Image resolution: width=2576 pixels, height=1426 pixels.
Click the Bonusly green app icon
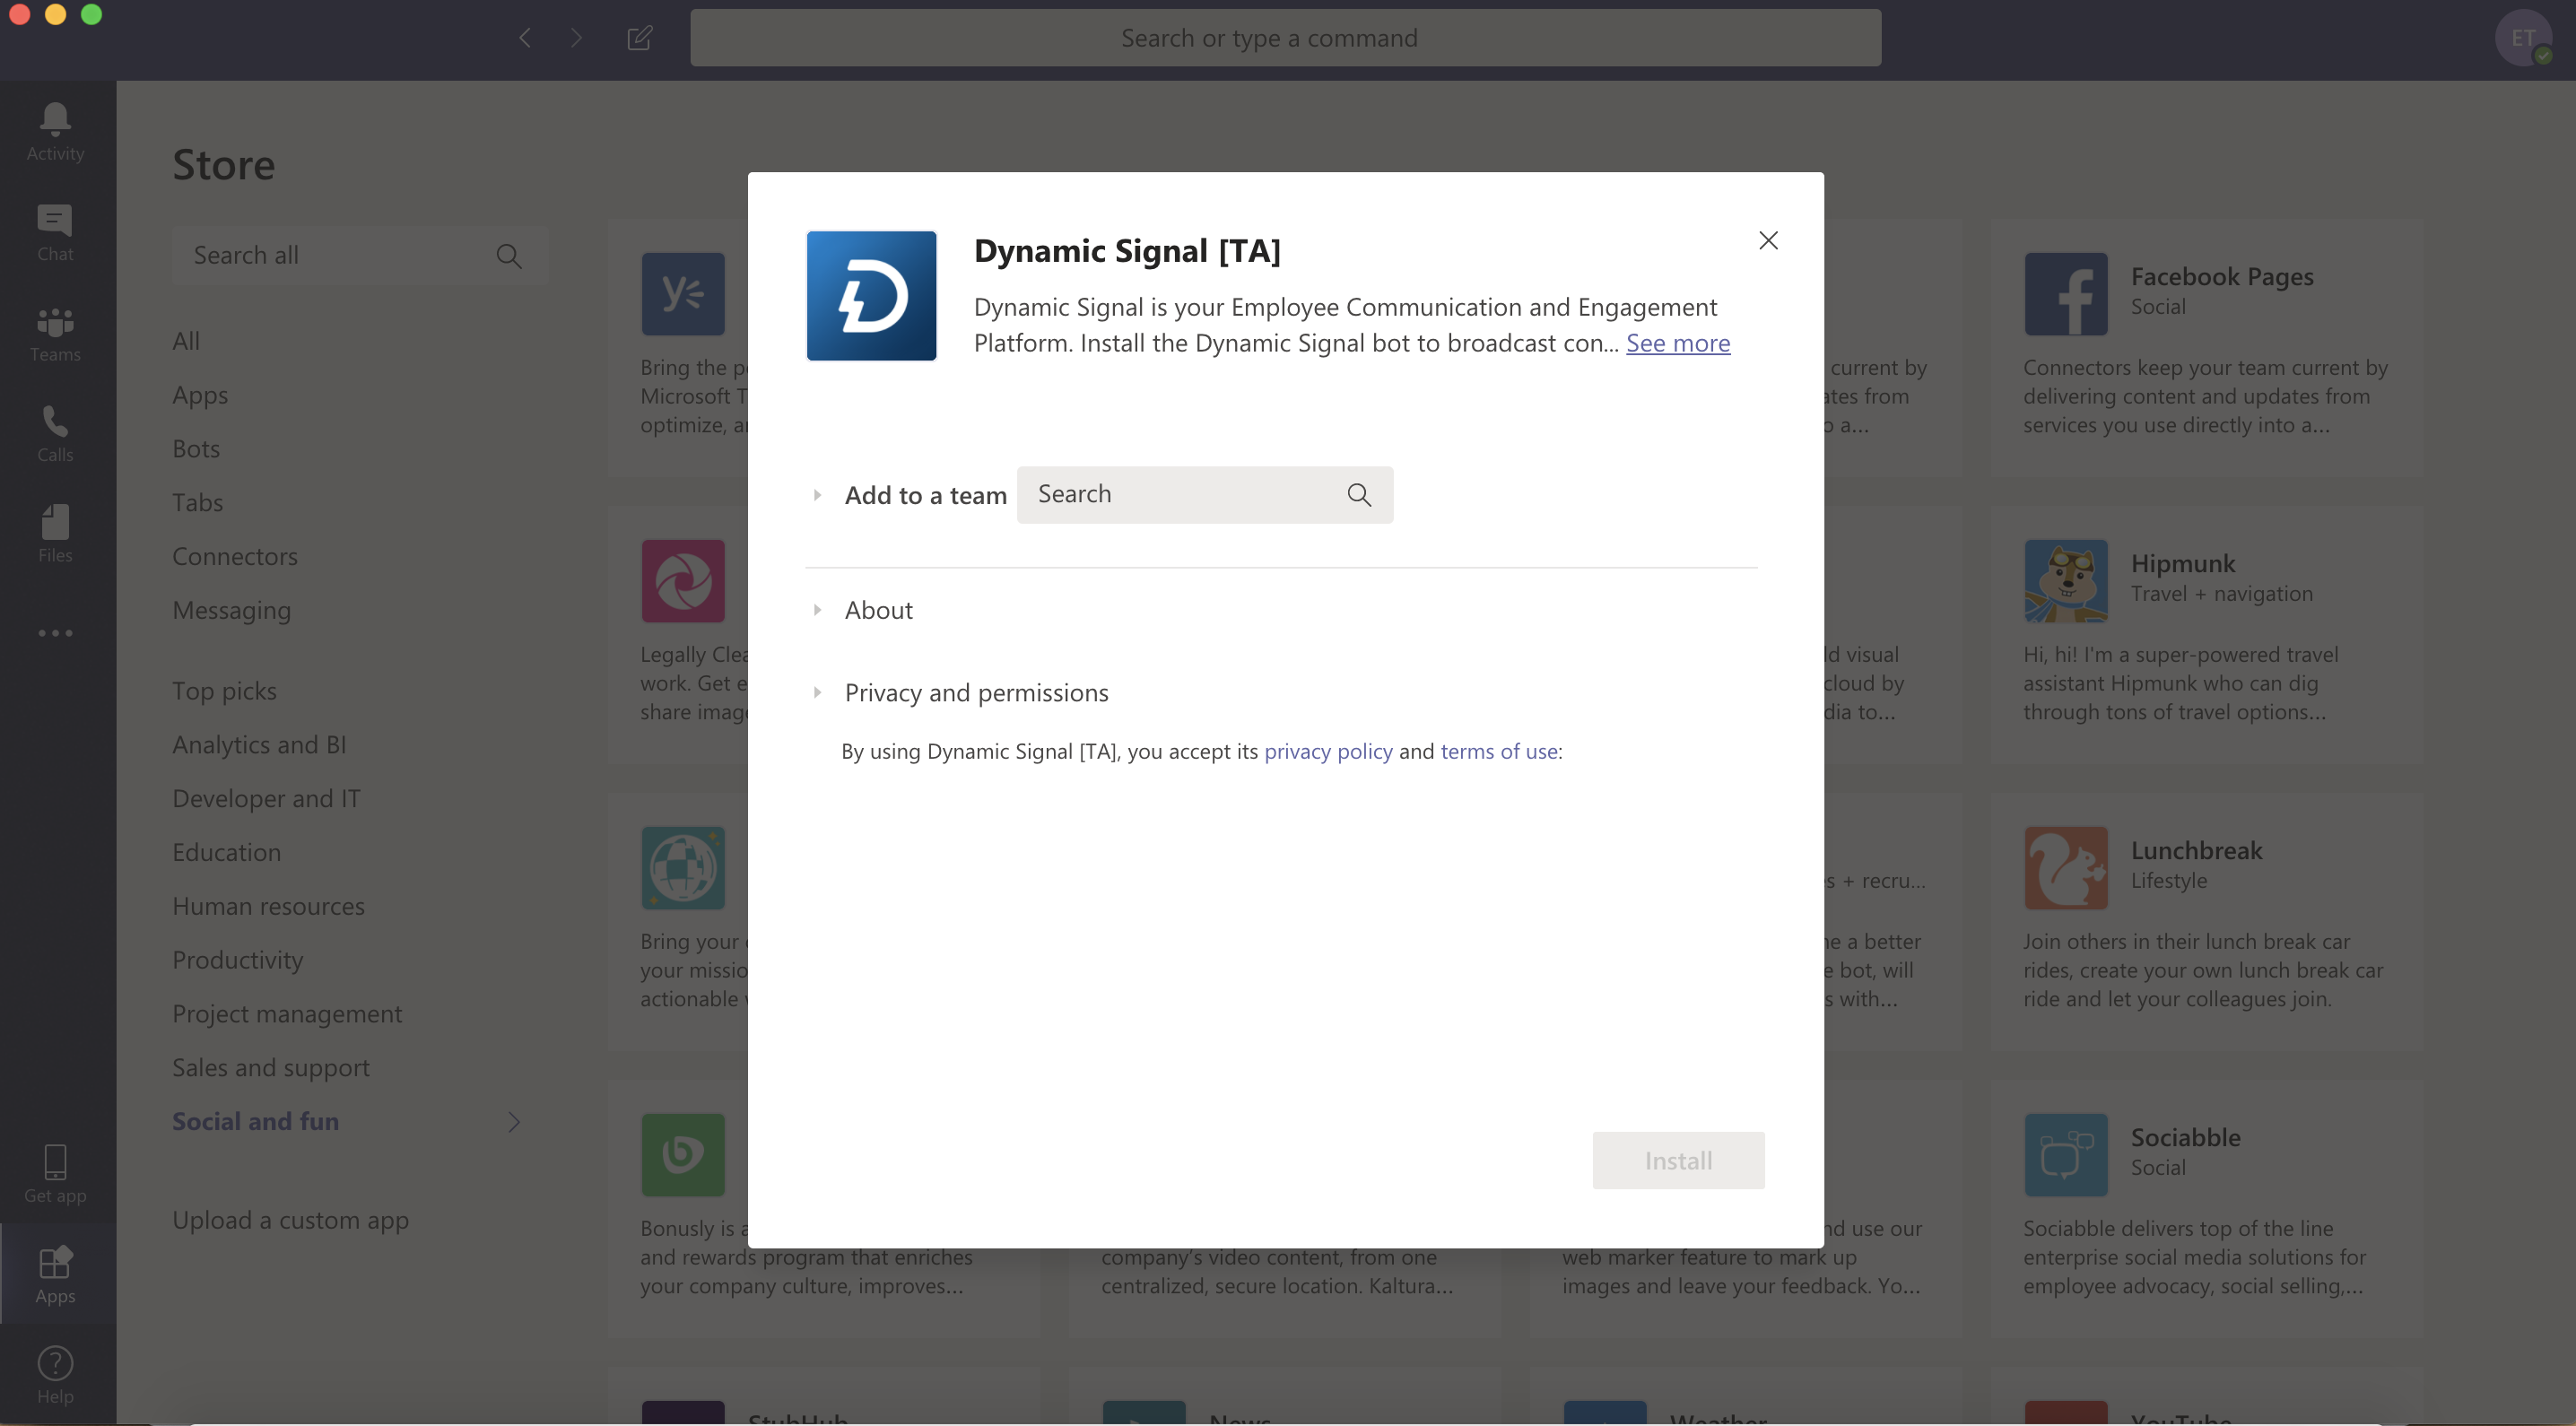pos(683,1155)
